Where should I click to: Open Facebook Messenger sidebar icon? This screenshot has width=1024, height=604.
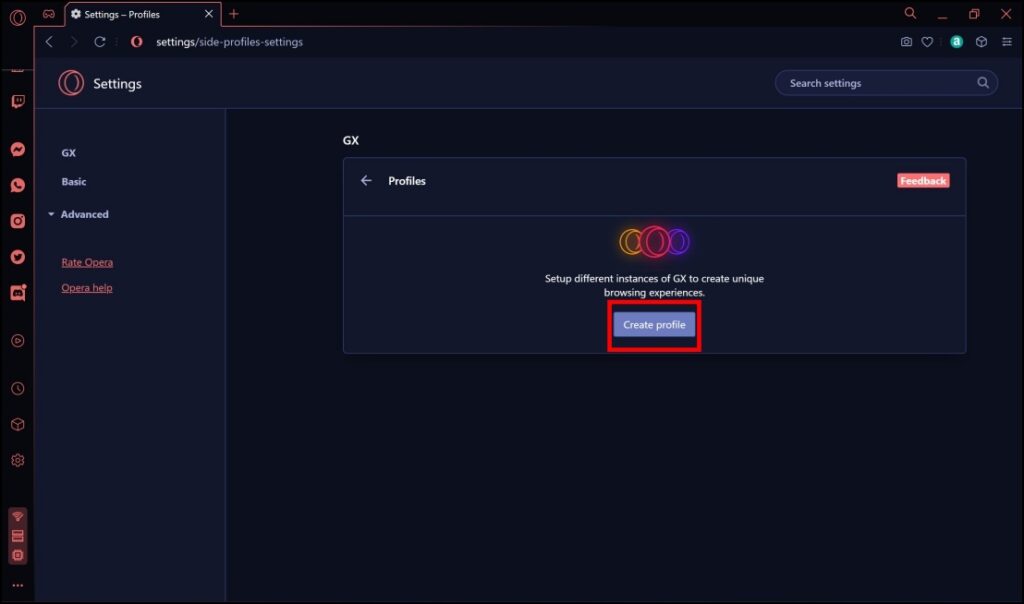click(x=18, y=150)
